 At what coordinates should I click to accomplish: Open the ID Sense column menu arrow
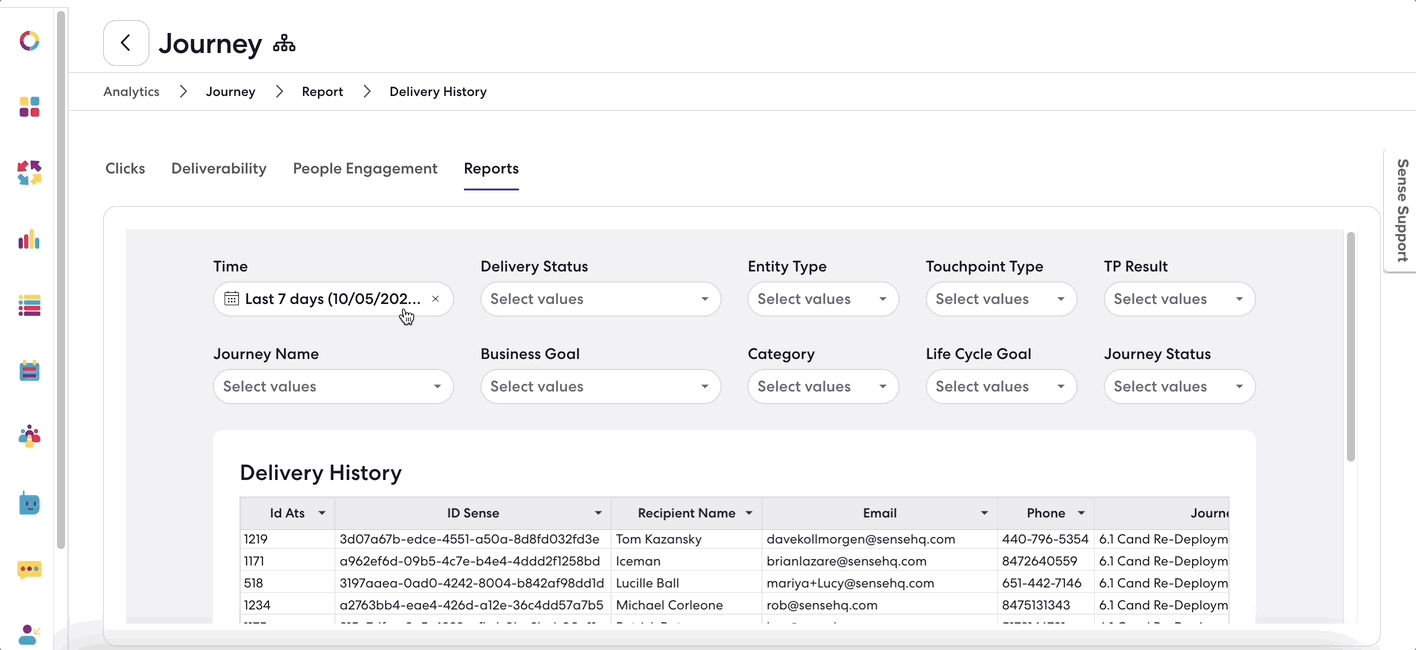[x=598, y=513]
